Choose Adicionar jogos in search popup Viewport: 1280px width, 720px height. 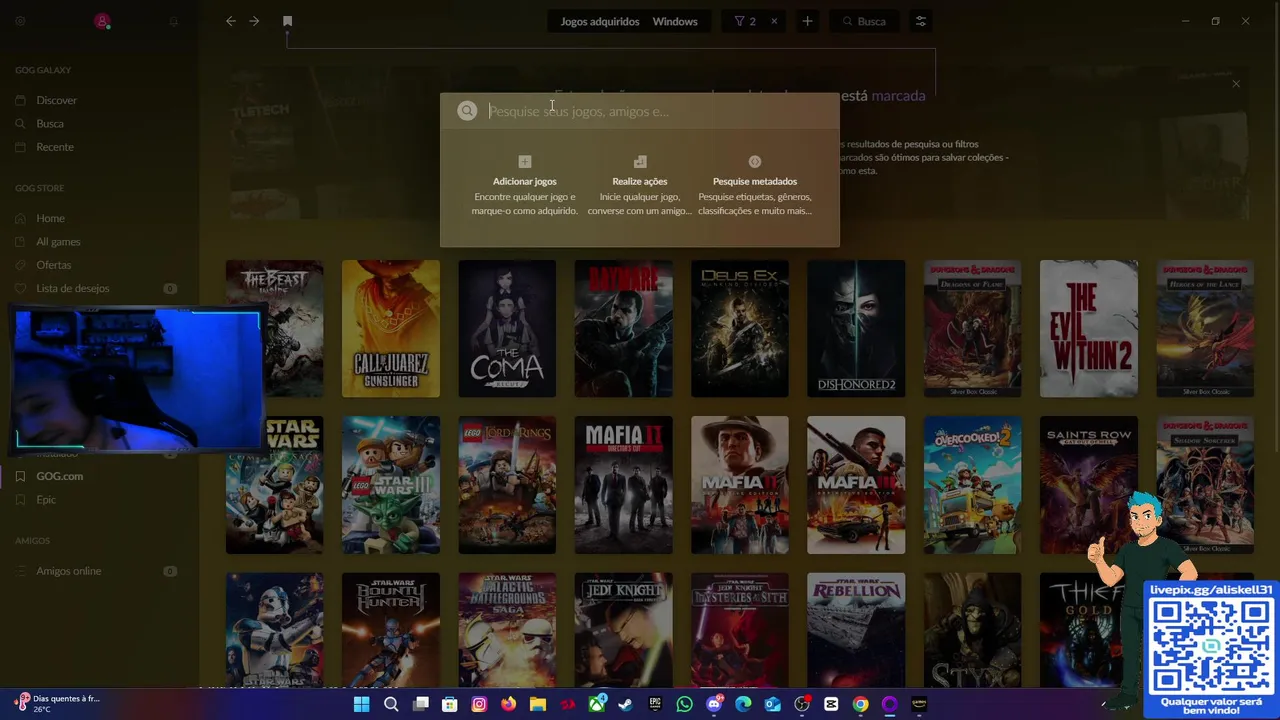[x=524, y=187]
